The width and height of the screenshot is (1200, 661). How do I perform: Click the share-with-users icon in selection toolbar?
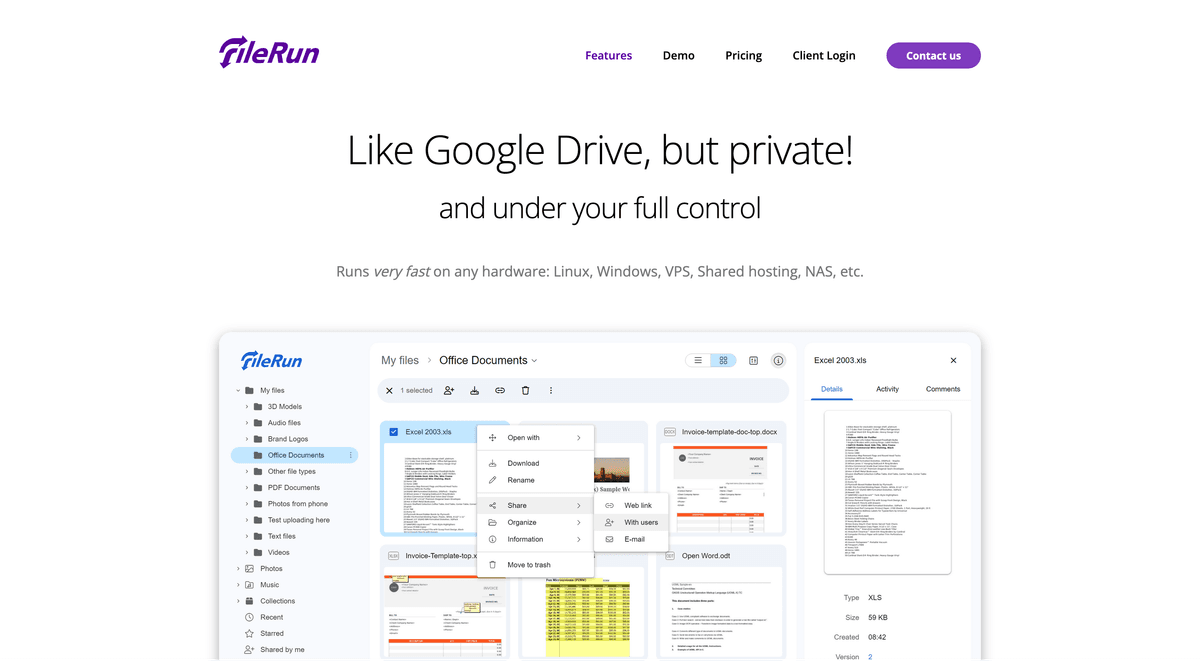449,391
